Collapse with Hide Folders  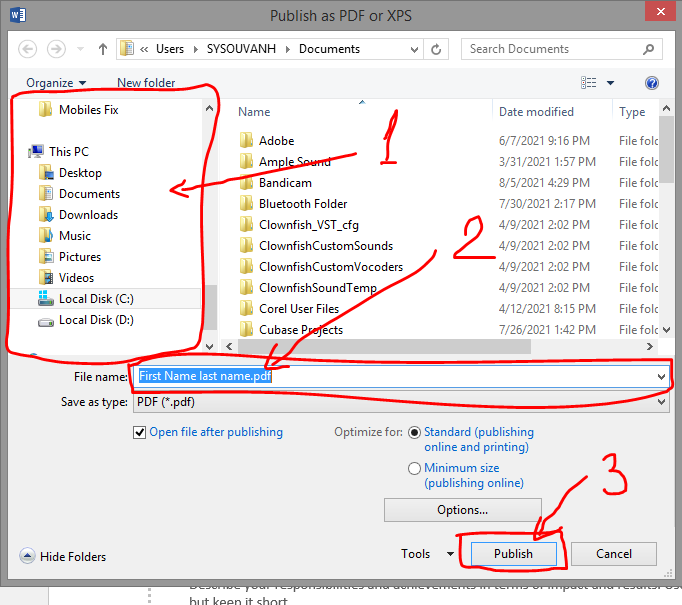click(63, 556)
